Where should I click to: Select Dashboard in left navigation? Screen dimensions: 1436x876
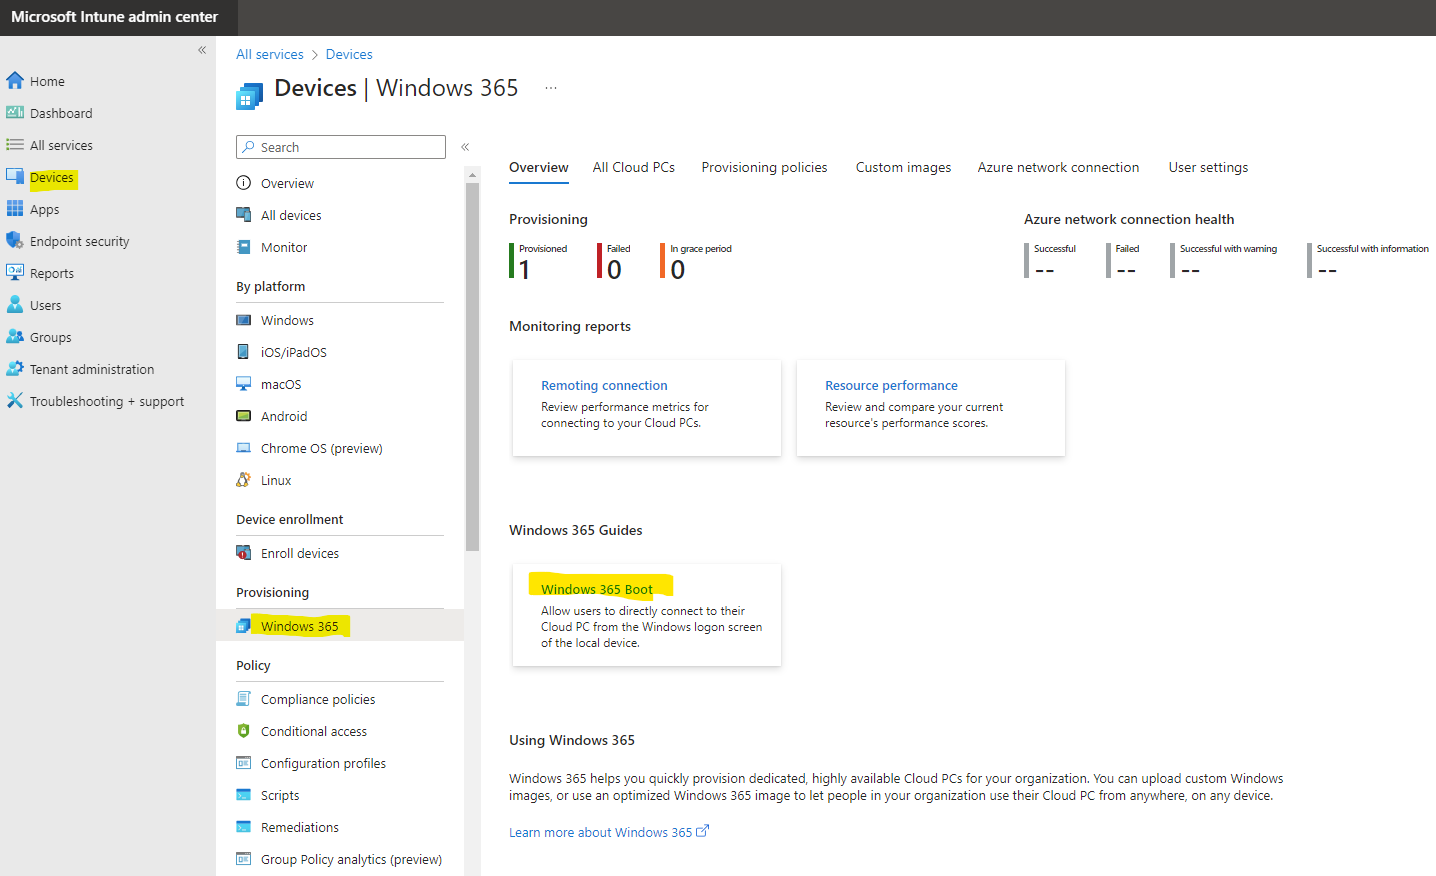(61, 113)
